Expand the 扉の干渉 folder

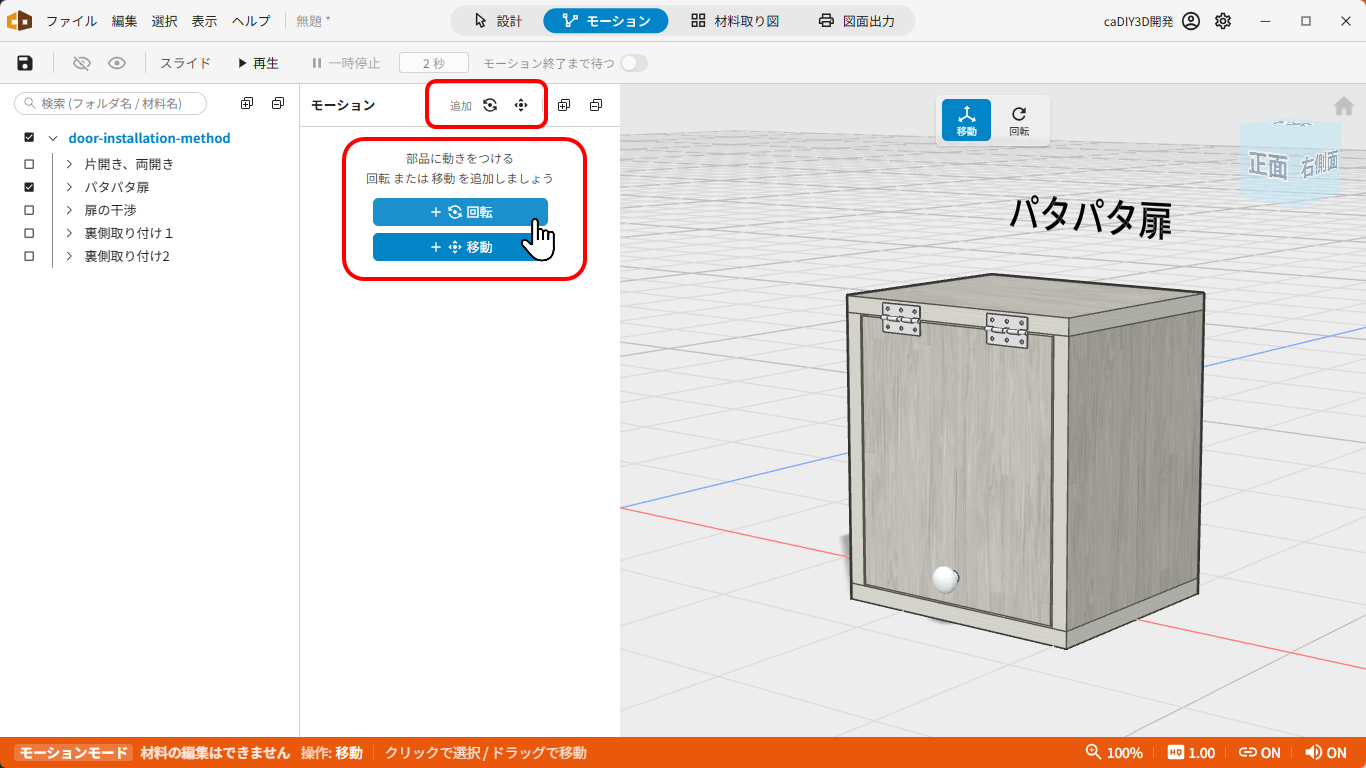click(69, 210)
